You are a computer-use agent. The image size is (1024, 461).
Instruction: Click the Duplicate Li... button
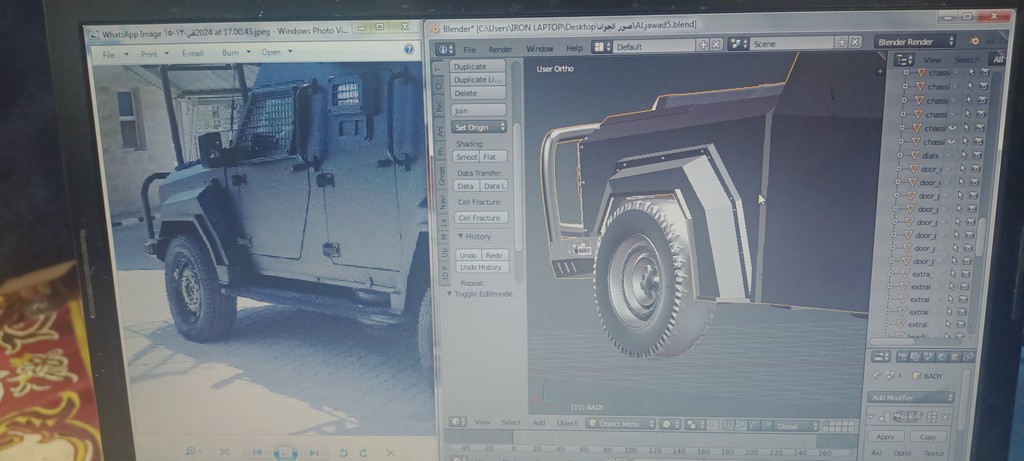click(479, 80)
